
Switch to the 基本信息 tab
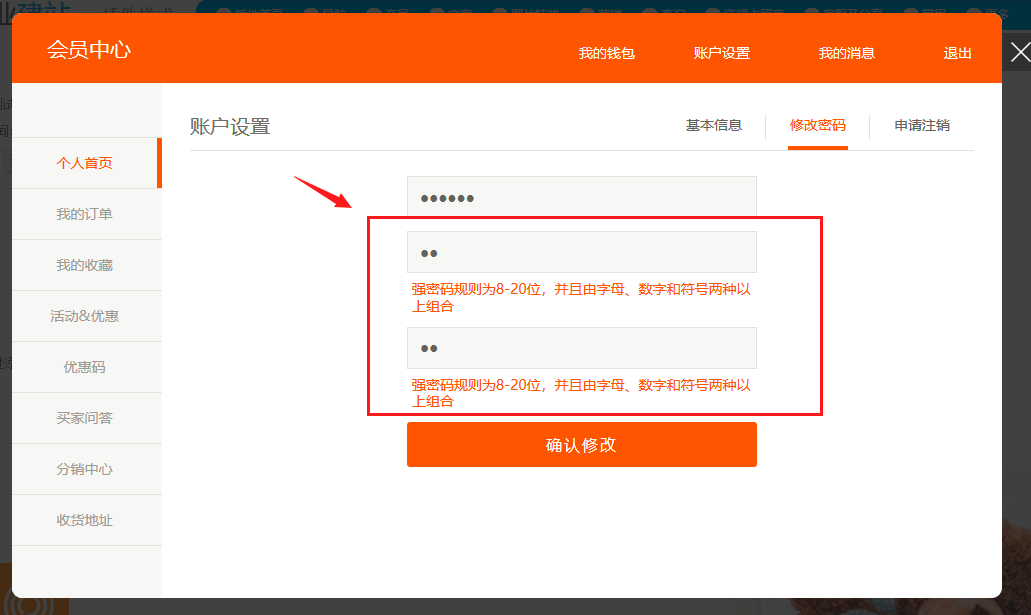713,126
